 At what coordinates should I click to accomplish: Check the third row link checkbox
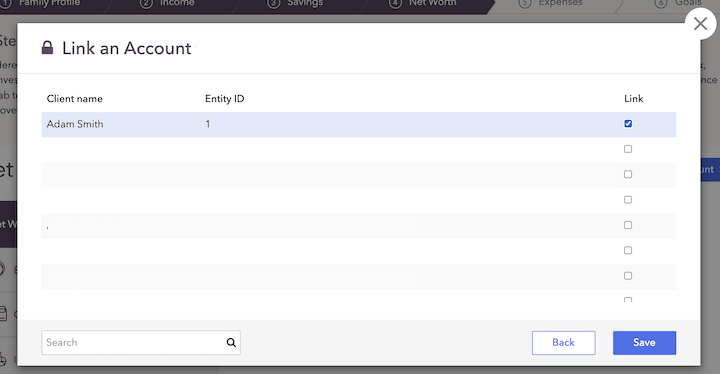[x=628, y=174]
